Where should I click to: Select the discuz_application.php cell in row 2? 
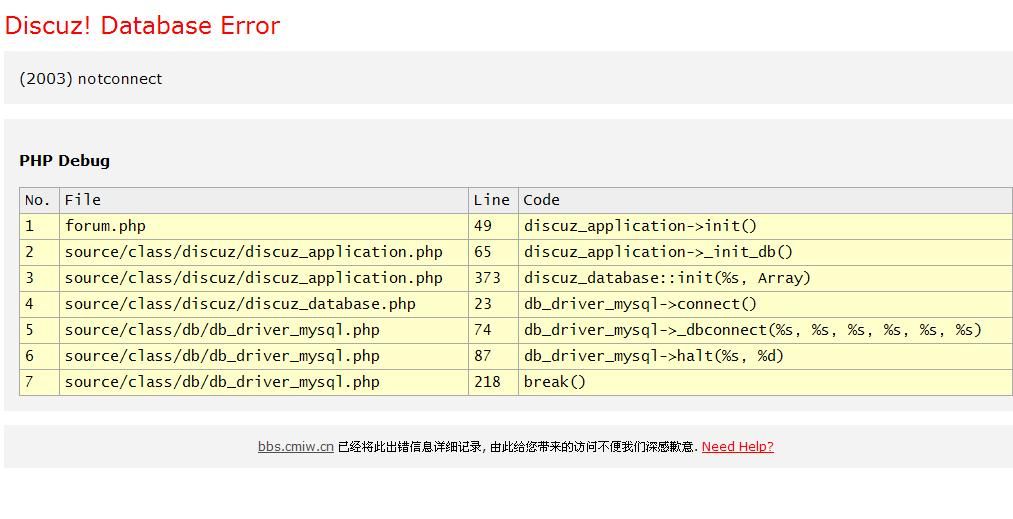(264, 252)
